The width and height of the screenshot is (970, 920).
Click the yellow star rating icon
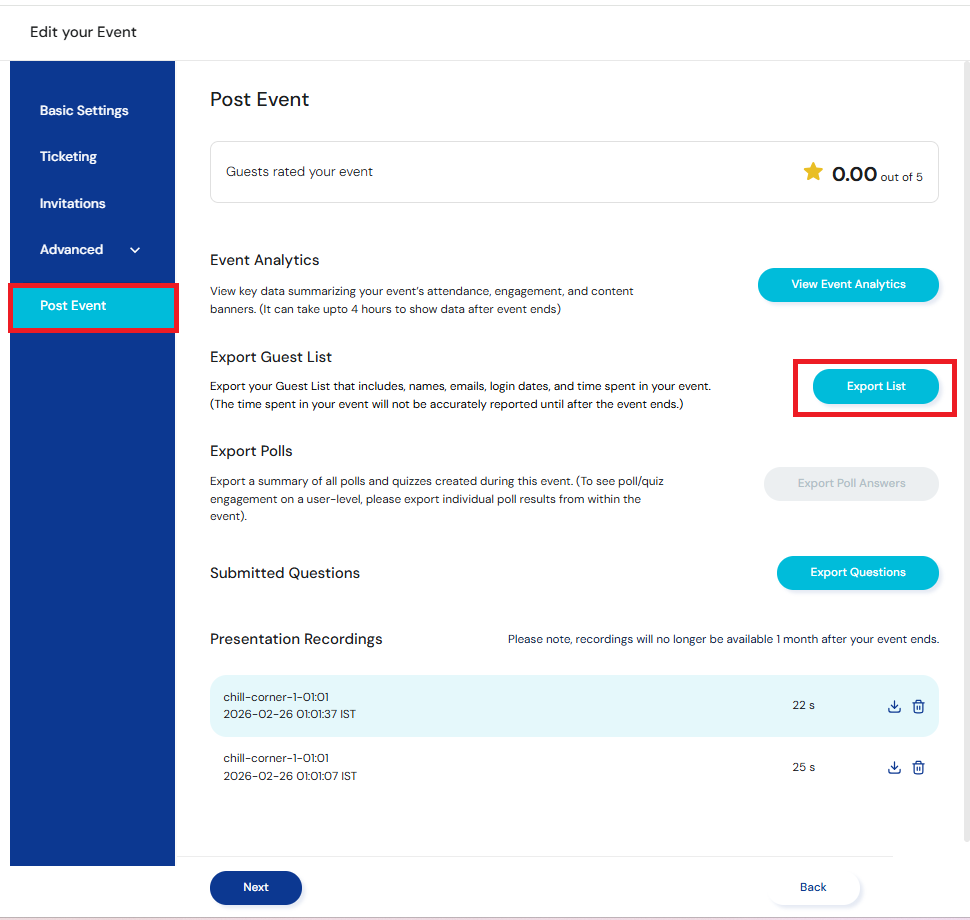tap(813, 173)
